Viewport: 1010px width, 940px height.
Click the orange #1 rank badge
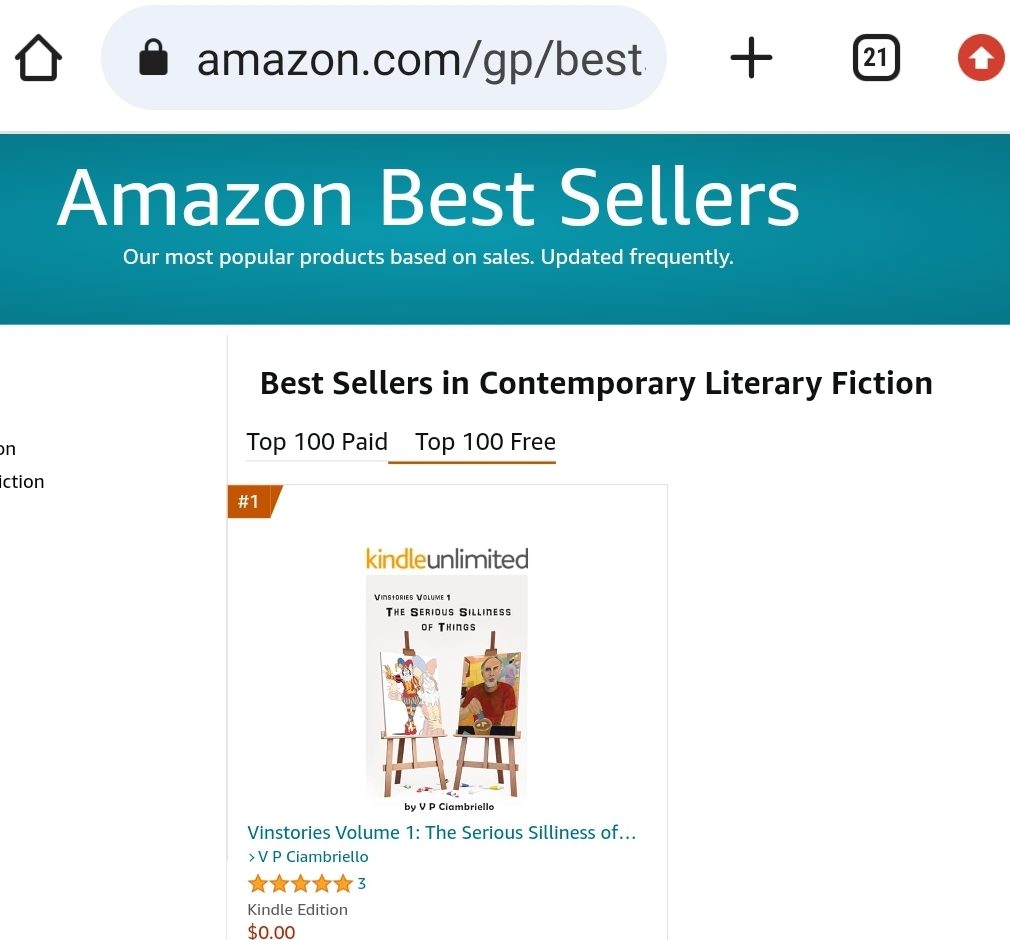click(x=250, y=501)
